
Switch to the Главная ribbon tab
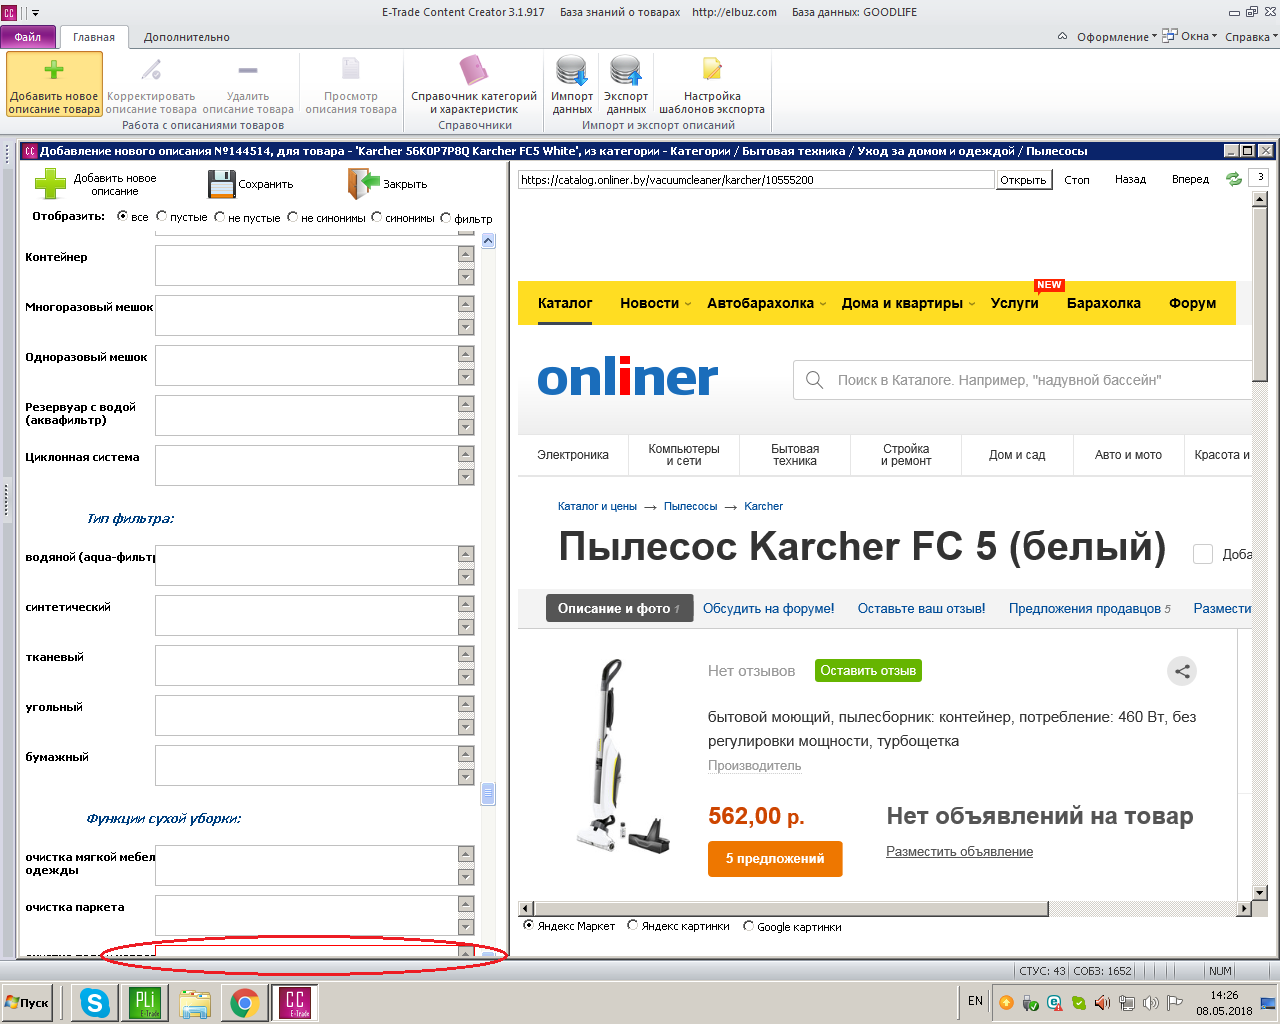(94, 37)
